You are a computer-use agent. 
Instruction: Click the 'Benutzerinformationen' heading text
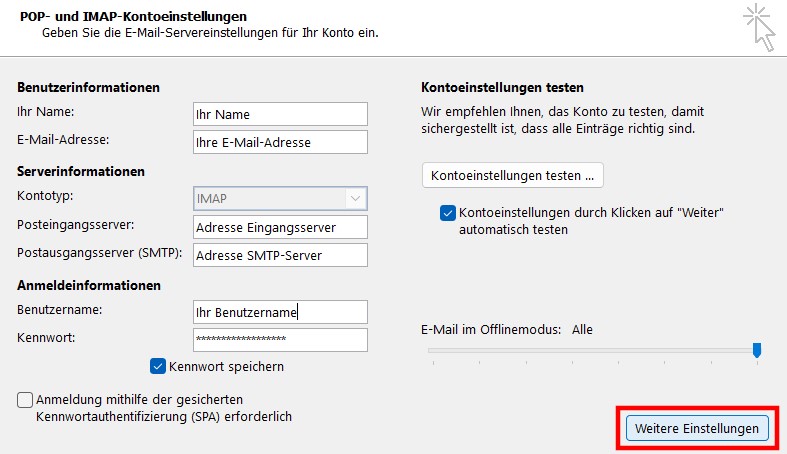point(88,87)
